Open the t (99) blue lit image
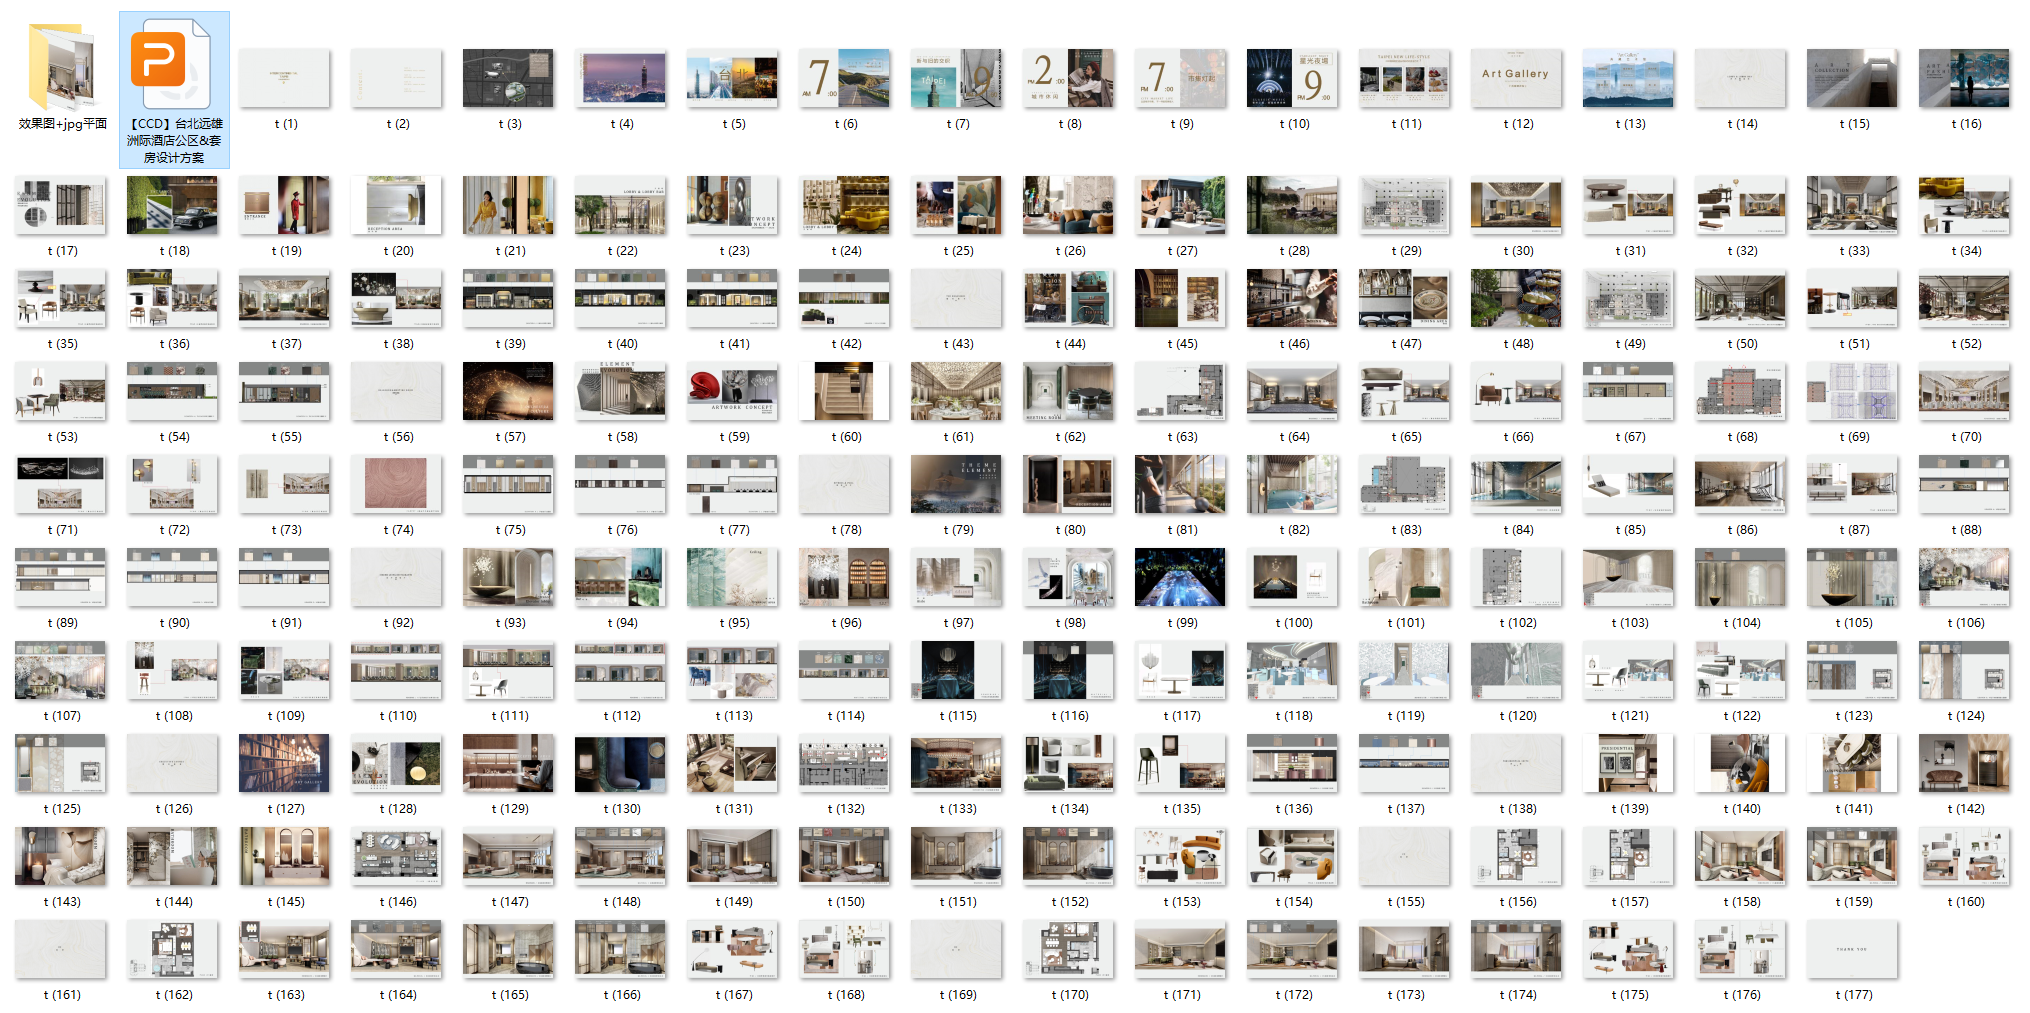Viewport: 2030px width, 1013px height. click(x=1181, y=577)
